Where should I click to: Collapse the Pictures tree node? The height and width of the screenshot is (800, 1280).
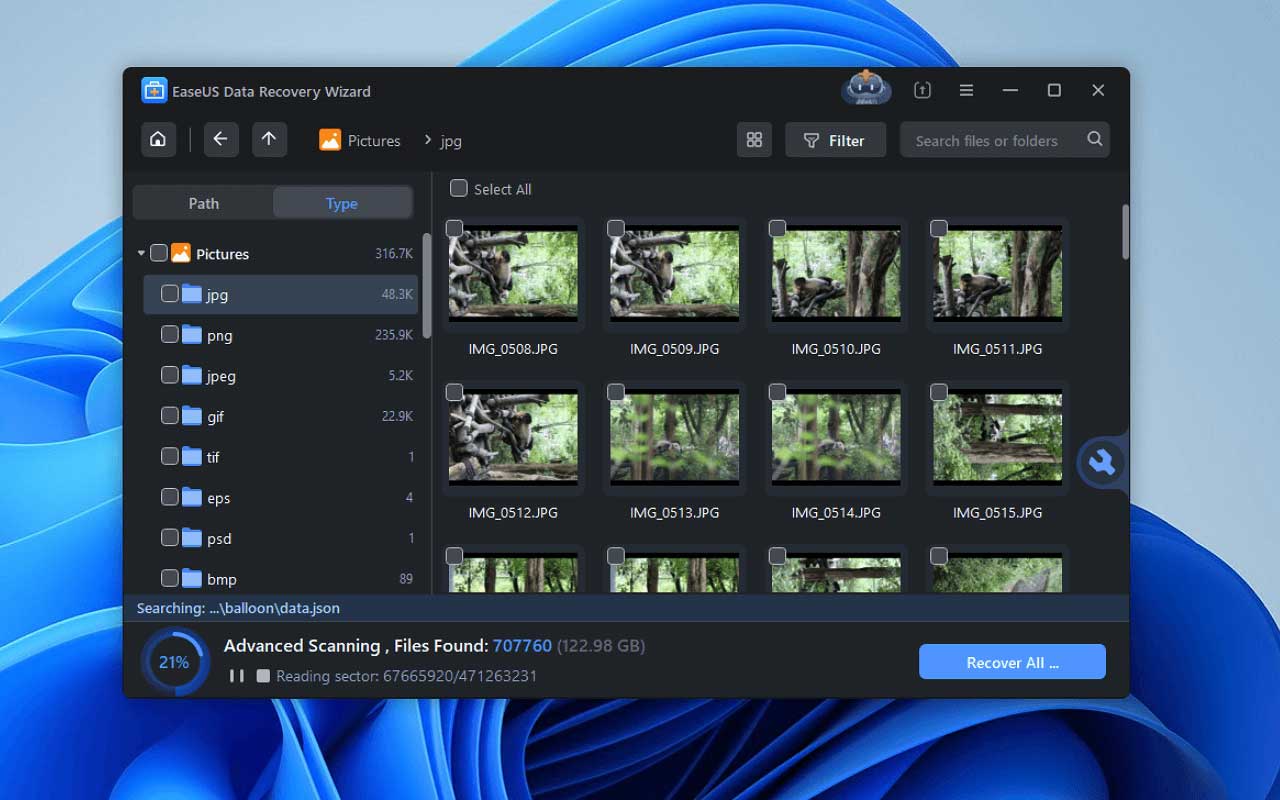click(x=141, y=254)
